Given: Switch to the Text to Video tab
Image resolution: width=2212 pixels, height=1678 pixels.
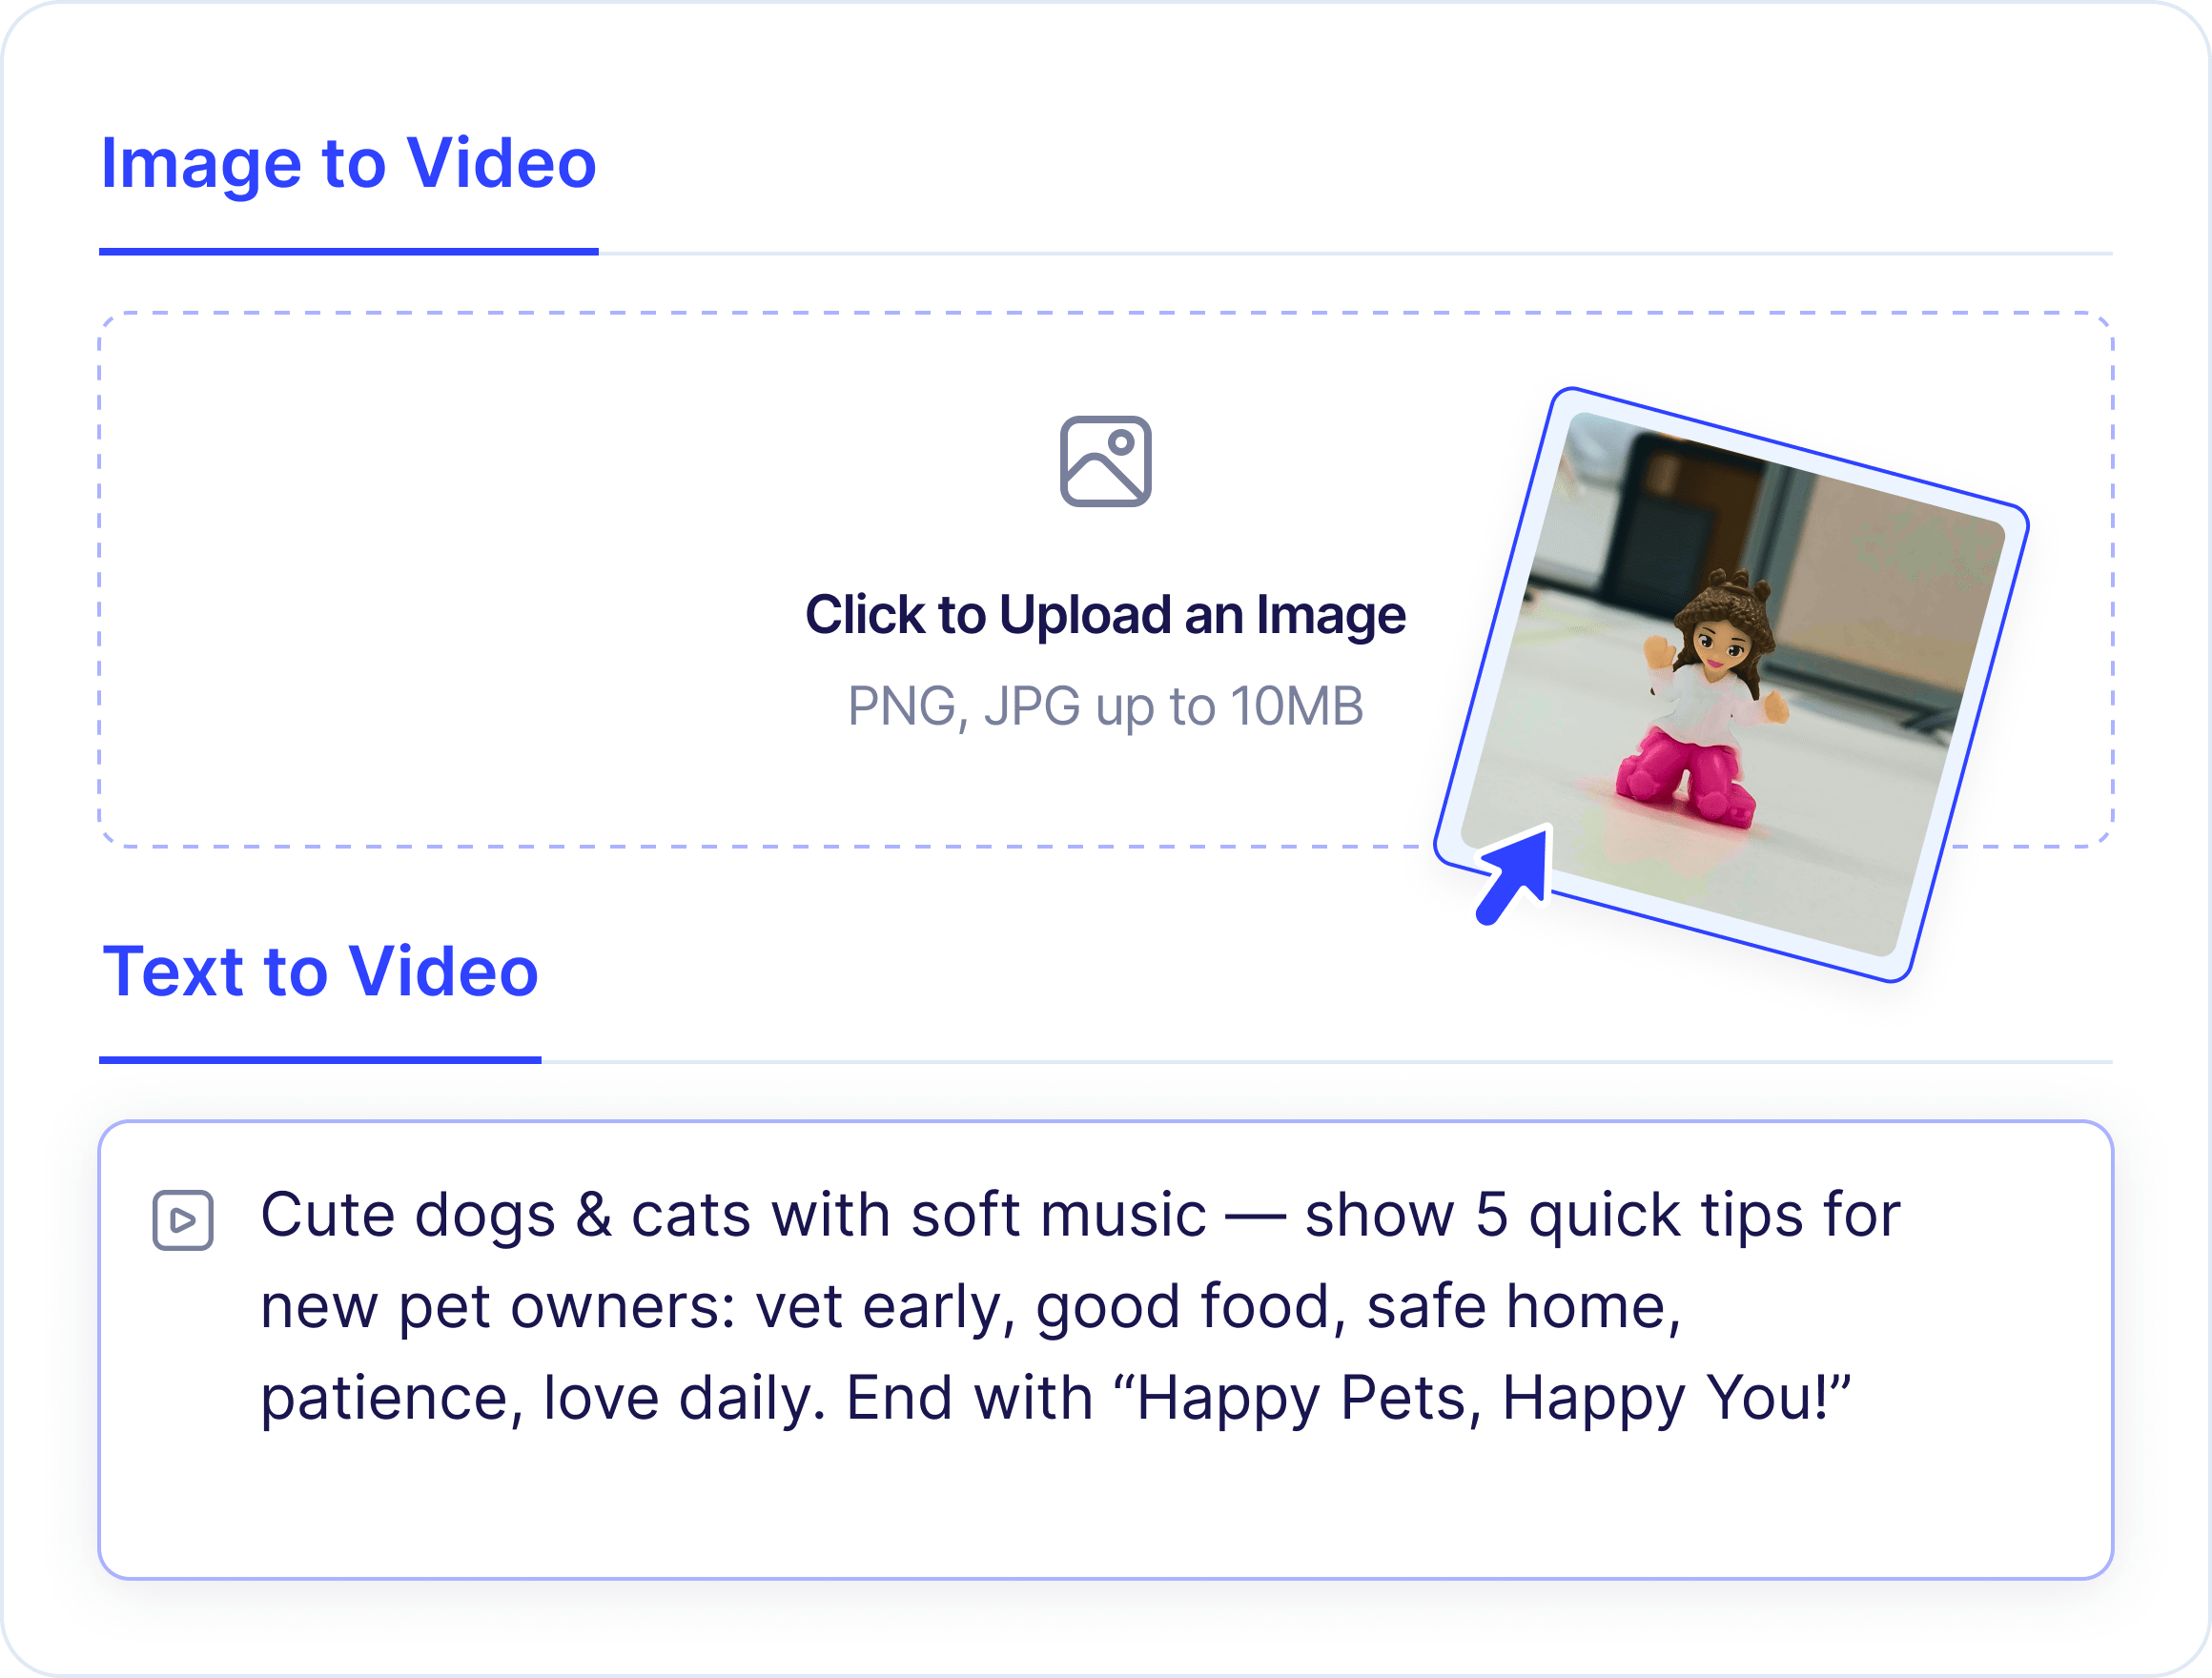Looking at the screenshot, I should [x=321, y=970].
